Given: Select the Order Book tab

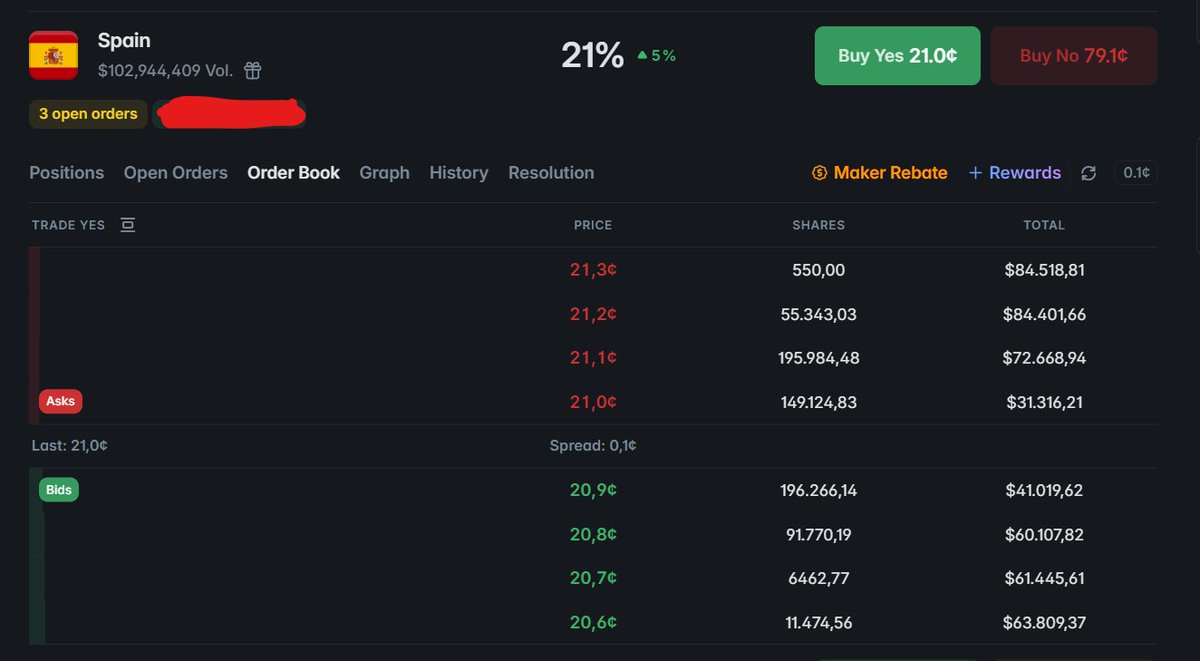Looking at the screenshot, I should 294,173.
